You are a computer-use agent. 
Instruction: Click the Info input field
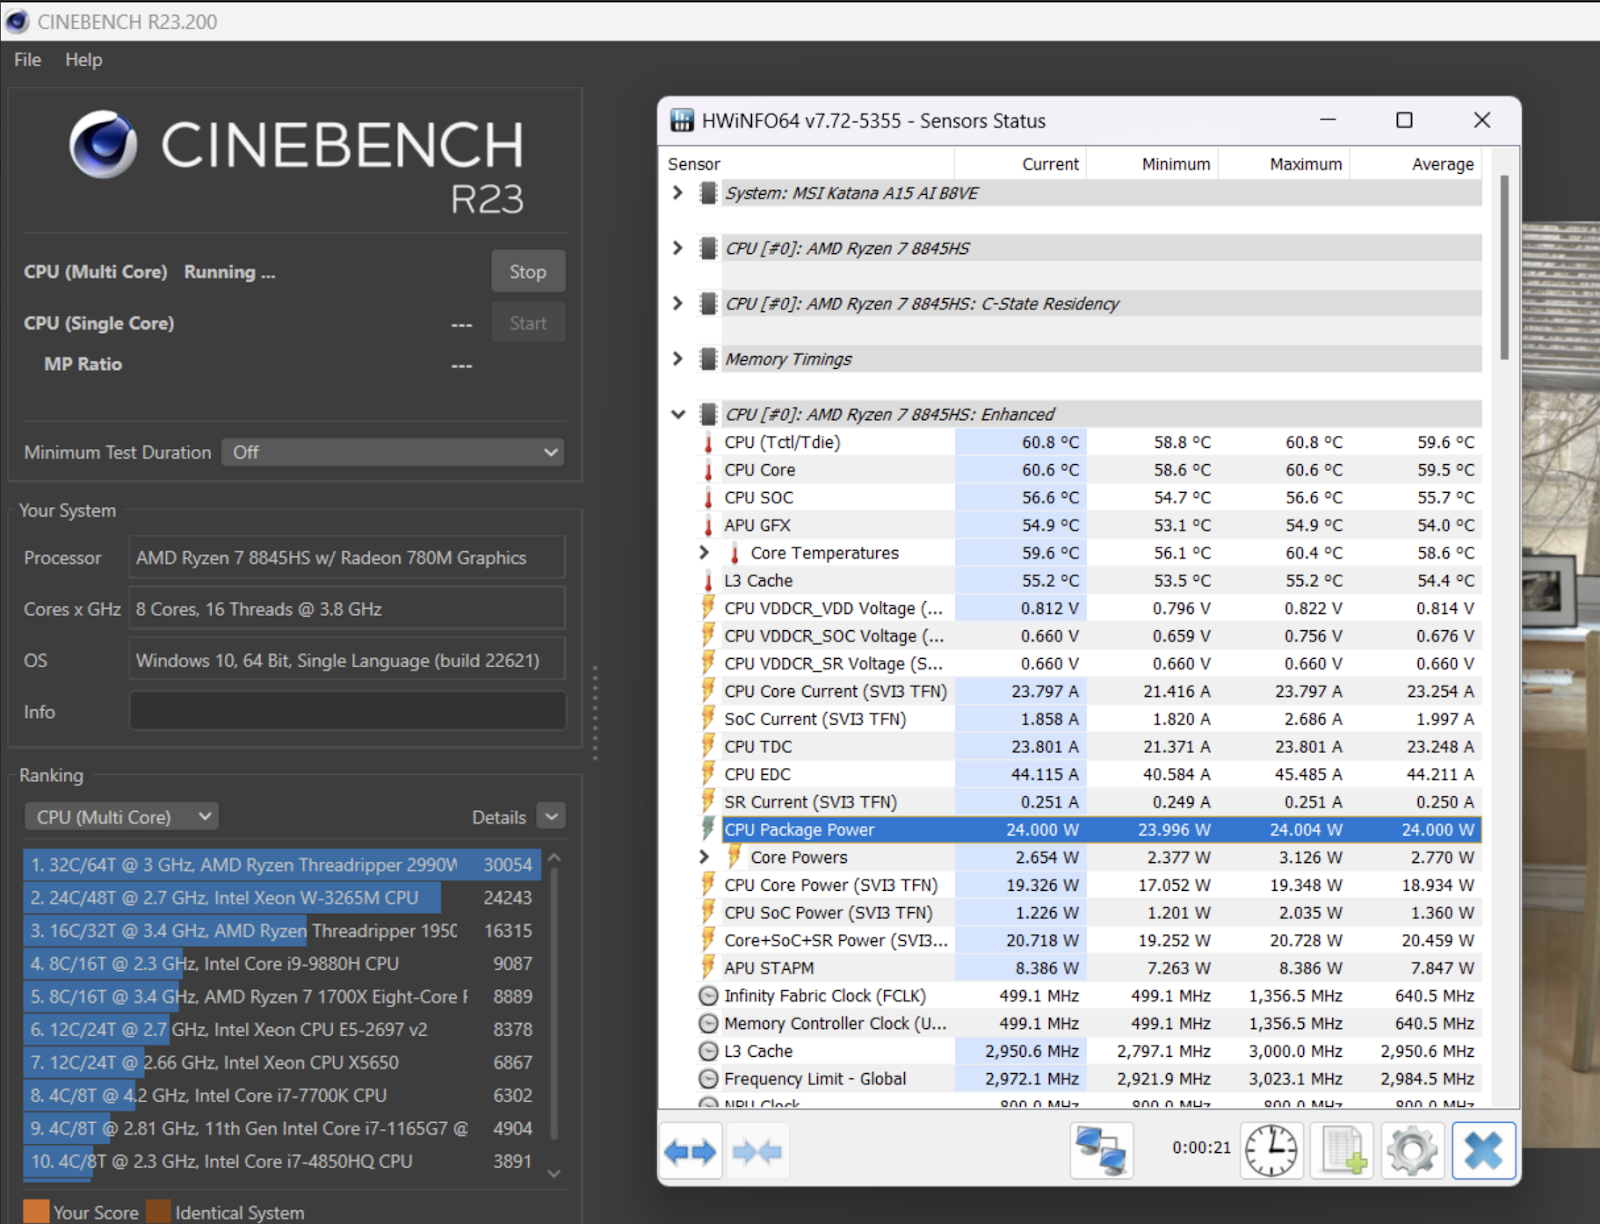348,711
